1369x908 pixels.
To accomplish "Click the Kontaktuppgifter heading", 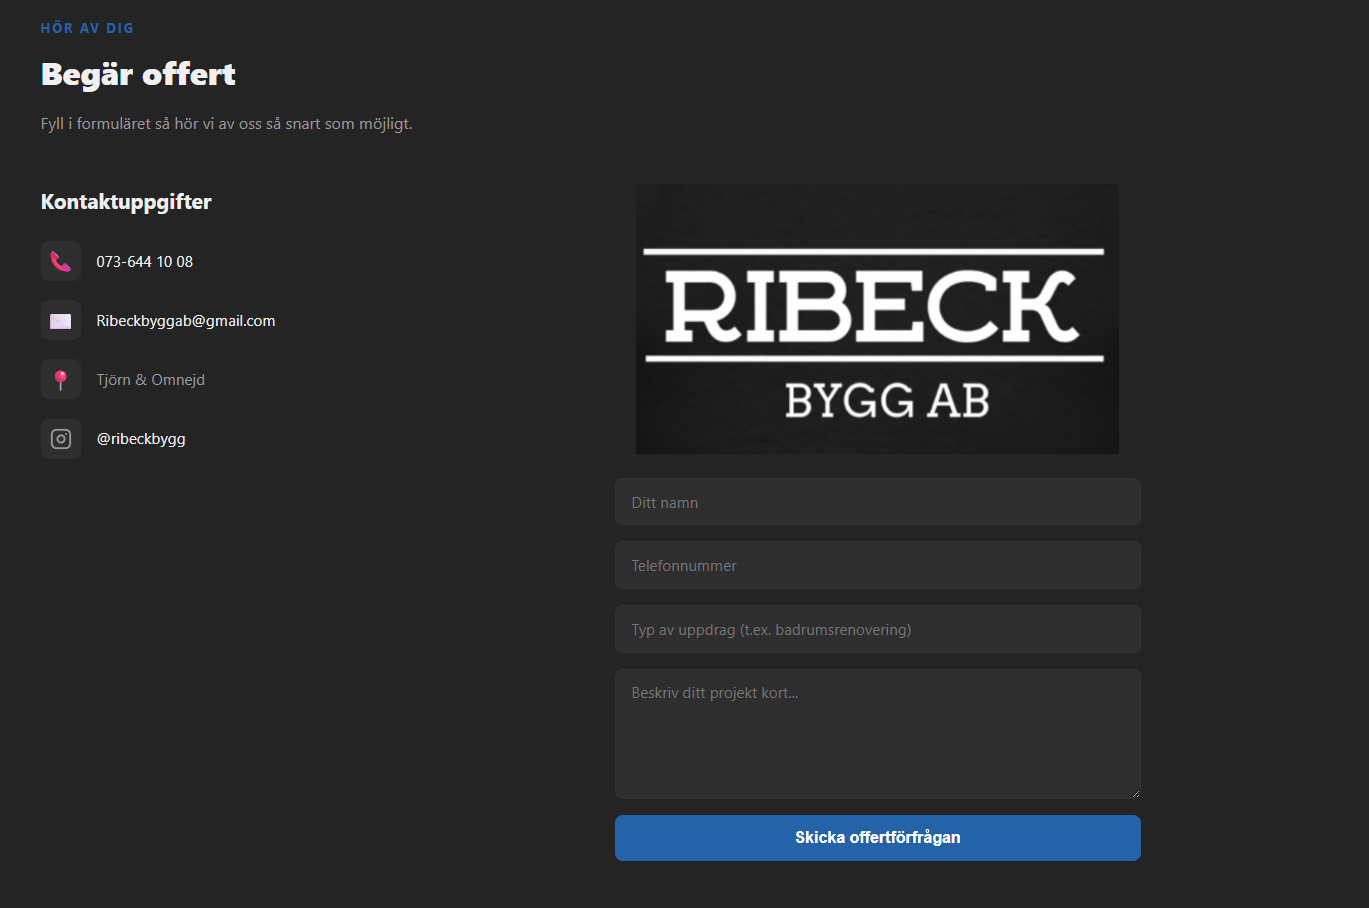I will (x=126, y=202).
